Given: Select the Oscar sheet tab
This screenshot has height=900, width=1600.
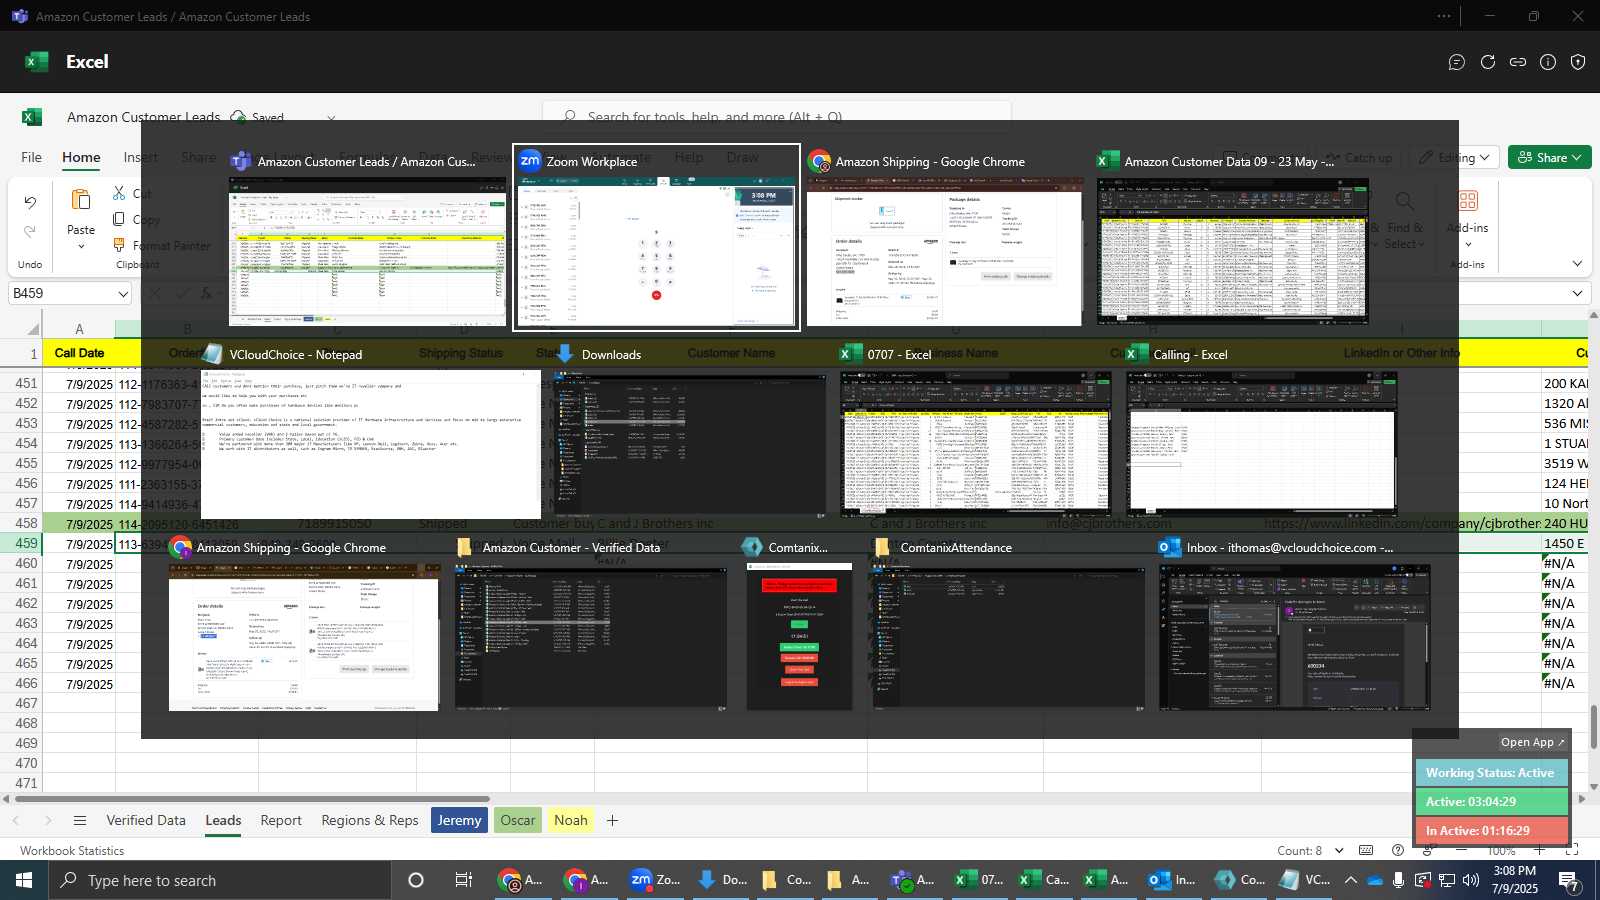Looking at the screenshot, I should (517, 820).
